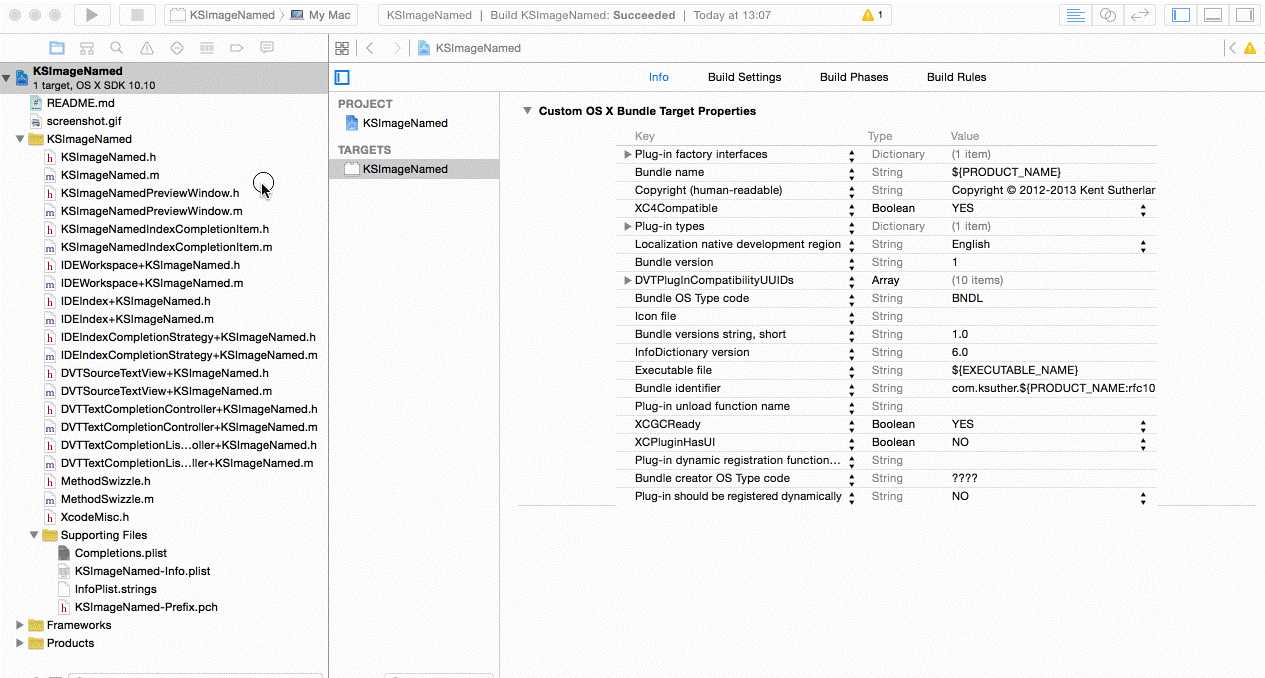
Task: Choose the My Mac run destination
Action: [x=321, y=15]
